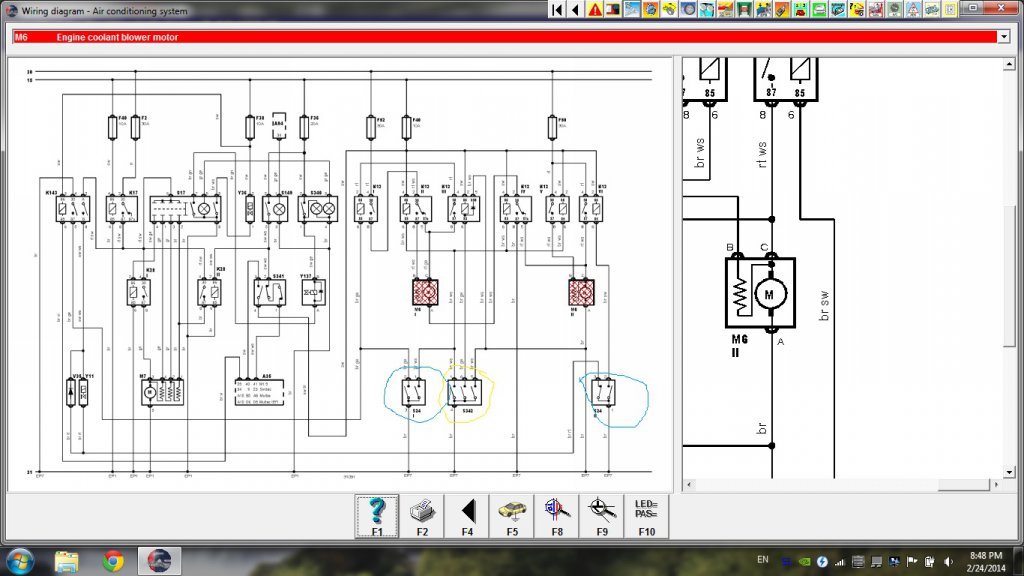Click the red warning triangle toolbar icon
The height and width of the screenshot is (576, 1024).
(596, 9)
